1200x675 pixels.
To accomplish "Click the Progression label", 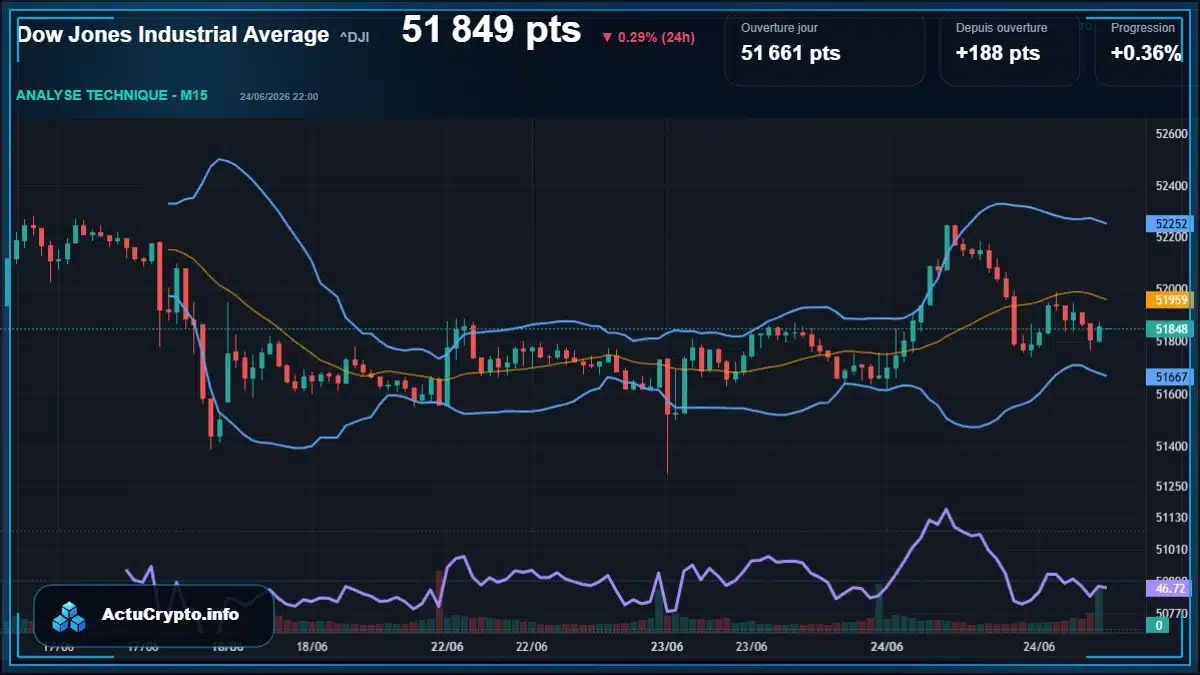I will (1143, 28).
